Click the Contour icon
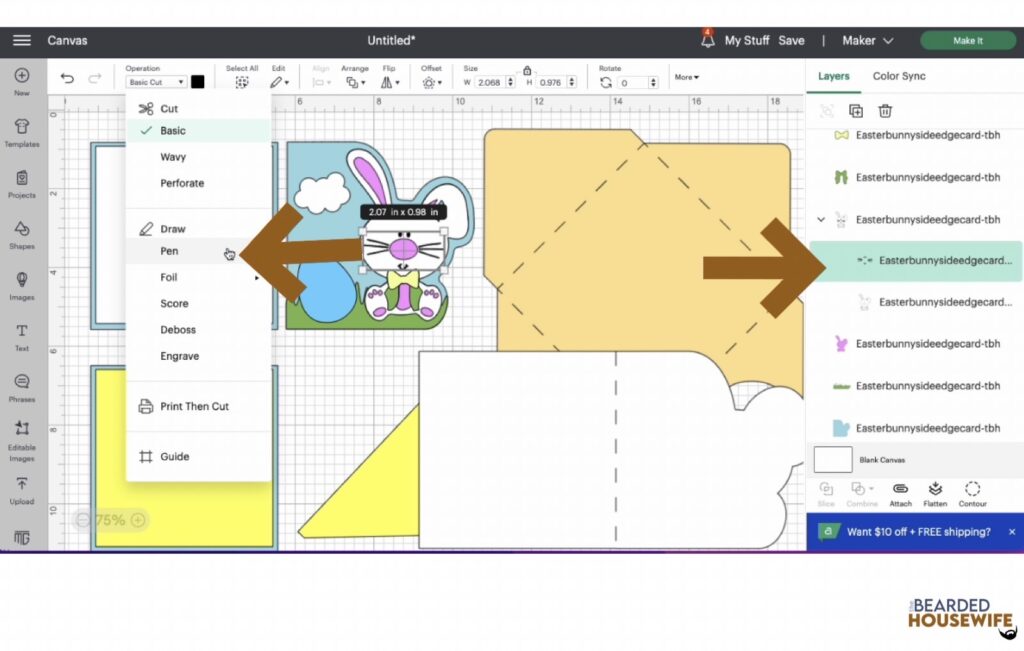 click(972, 490)
